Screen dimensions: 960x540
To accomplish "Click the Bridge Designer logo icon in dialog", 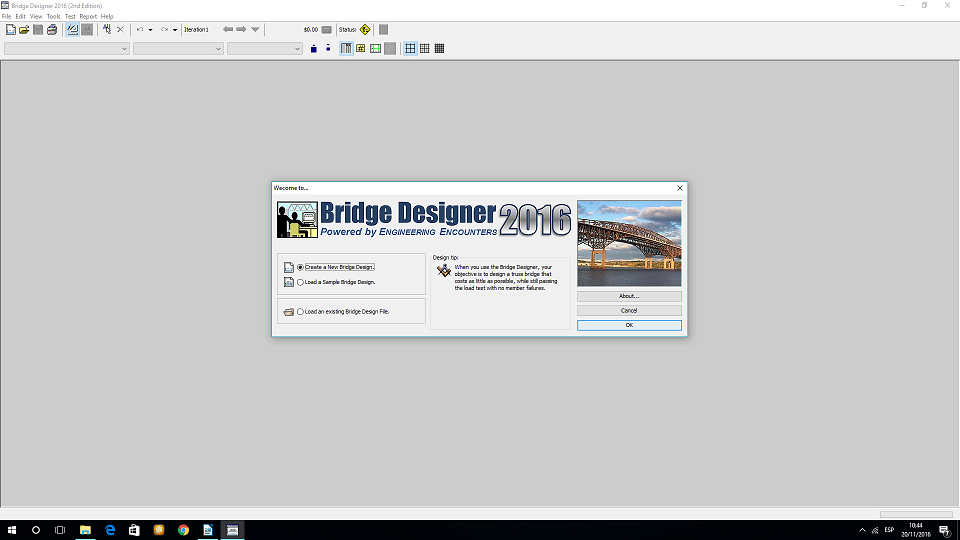I will pos(297,220).
